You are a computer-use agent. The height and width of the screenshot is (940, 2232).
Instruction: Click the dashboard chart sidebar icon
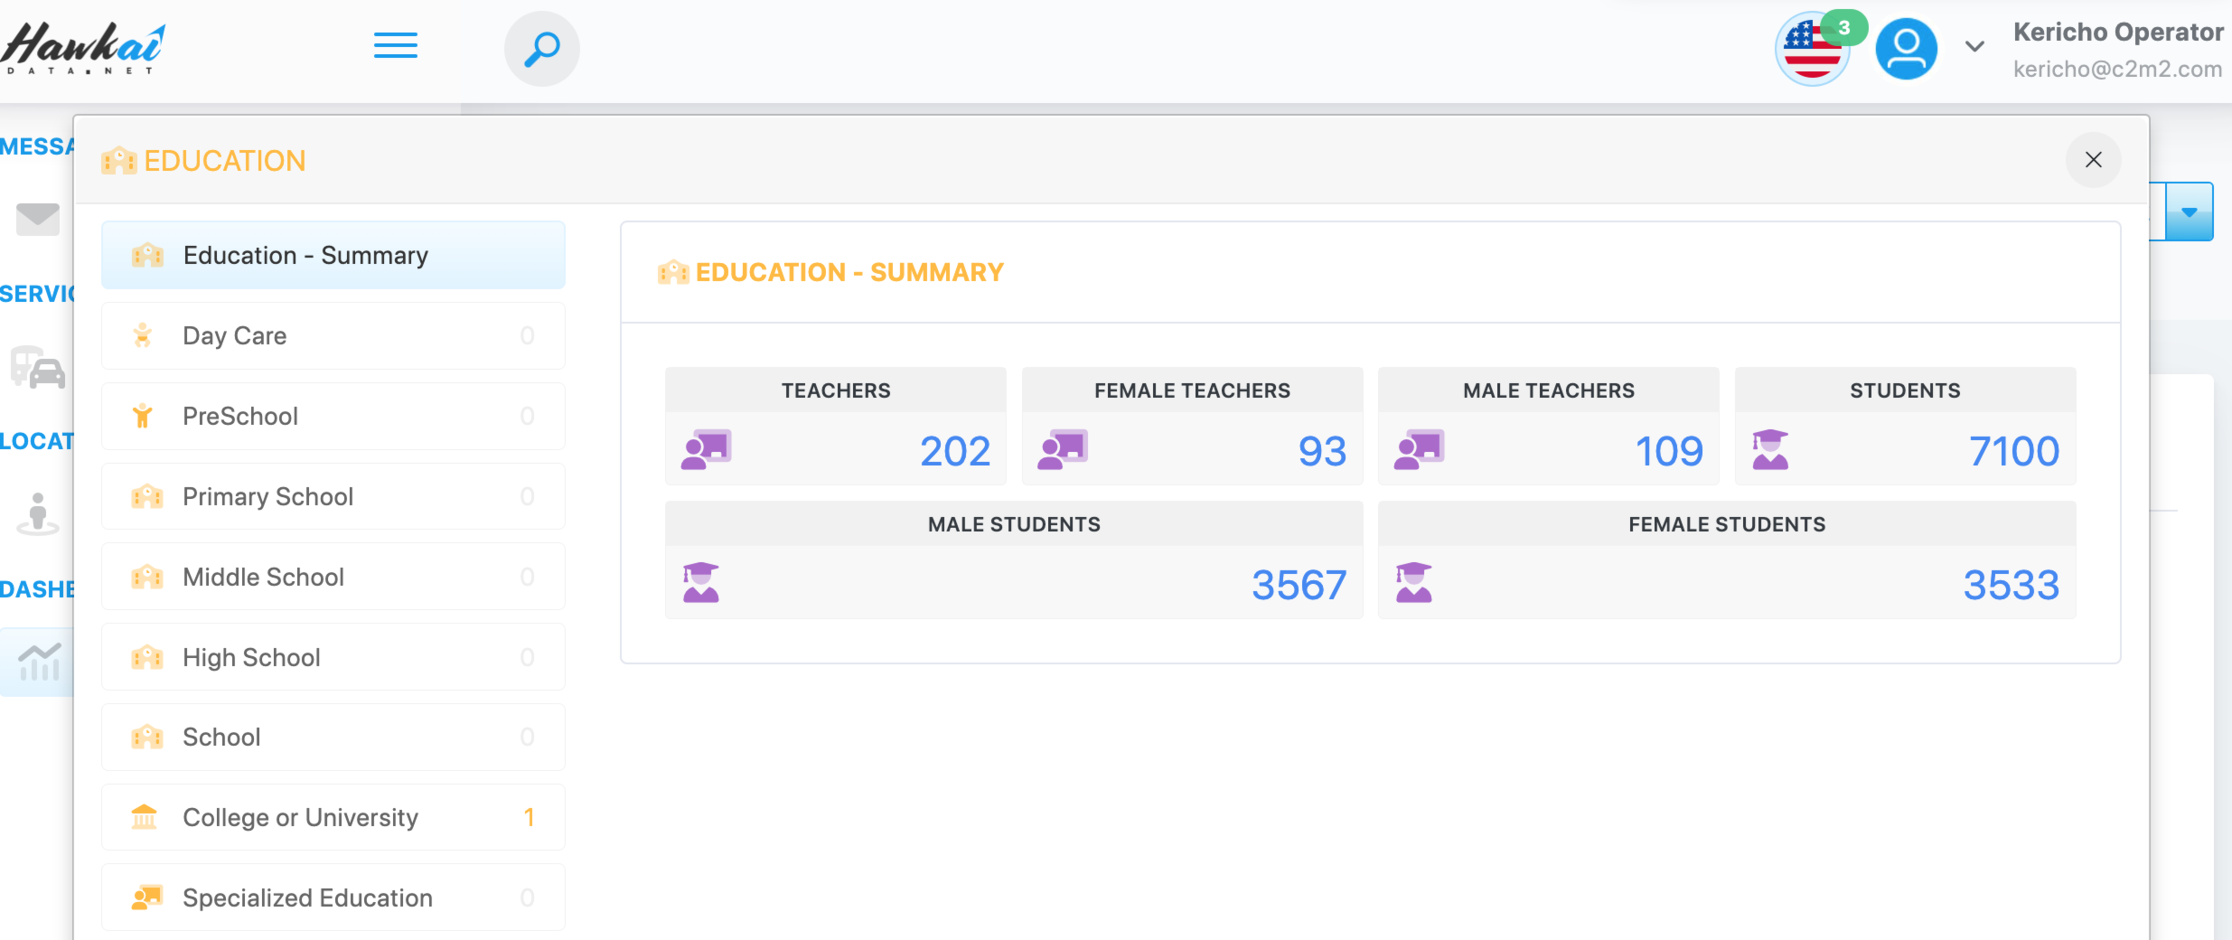[x=39, y=662]
